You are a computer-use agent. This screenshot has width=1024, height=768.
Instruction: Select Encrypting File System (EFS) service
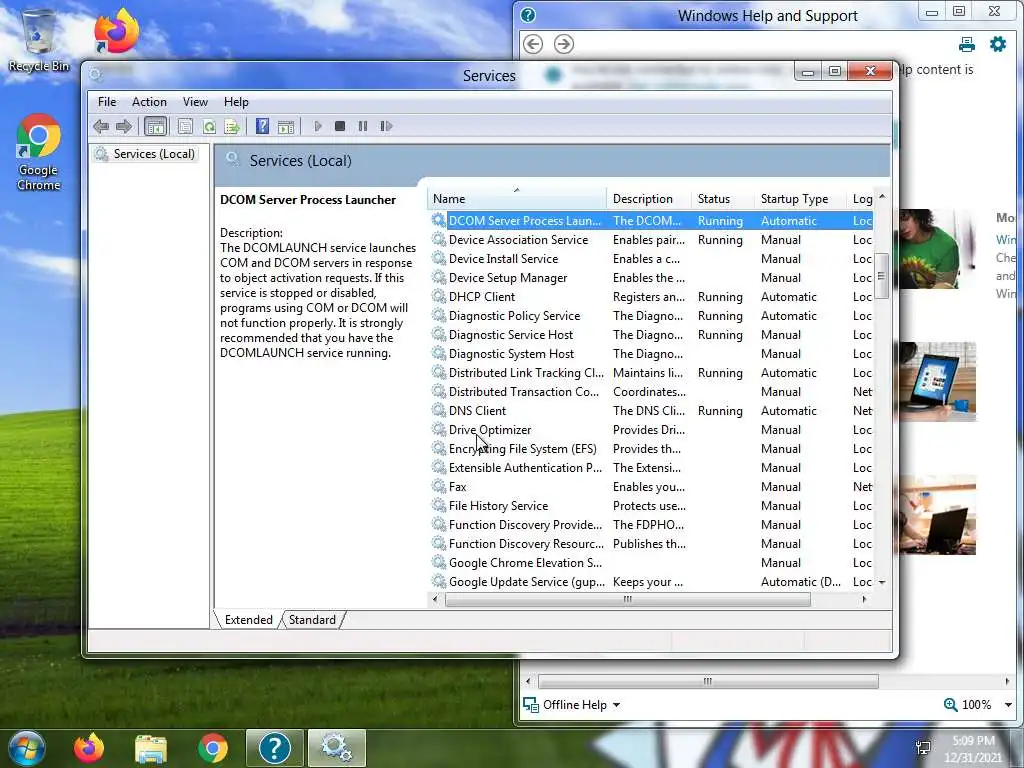651,449
